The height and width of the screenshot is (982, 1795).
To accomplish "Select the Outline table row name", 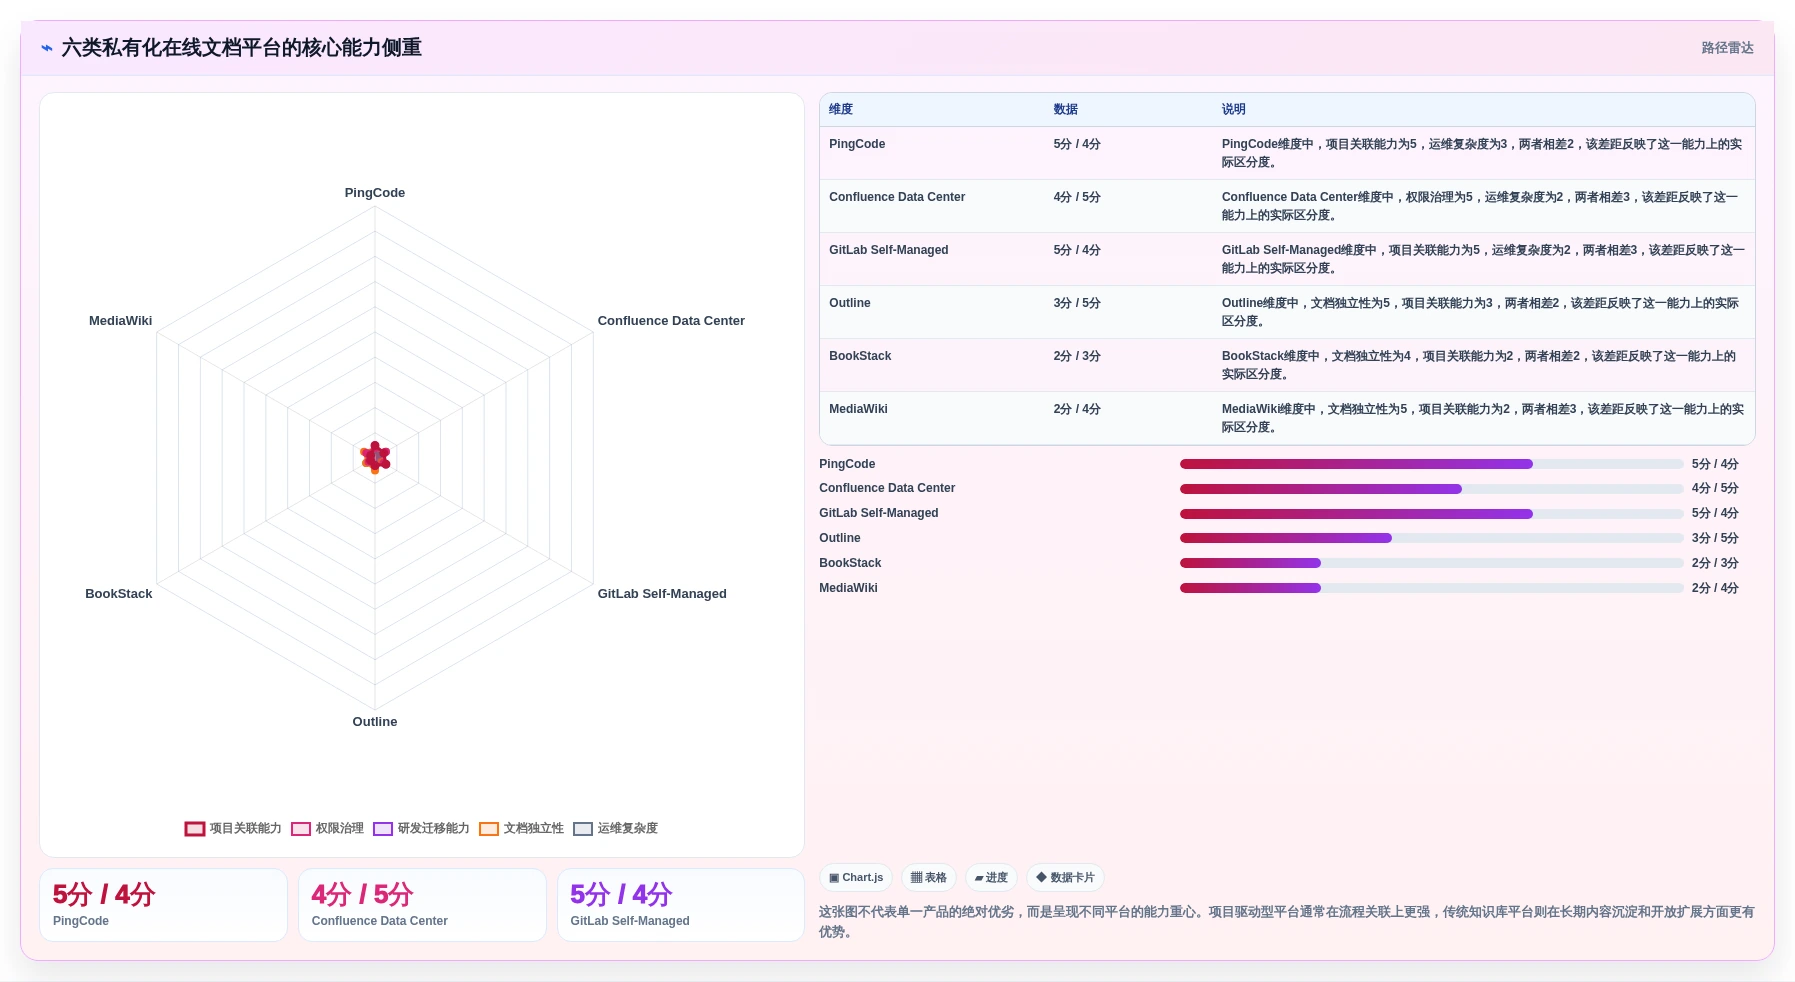I will tap(850, 303).
